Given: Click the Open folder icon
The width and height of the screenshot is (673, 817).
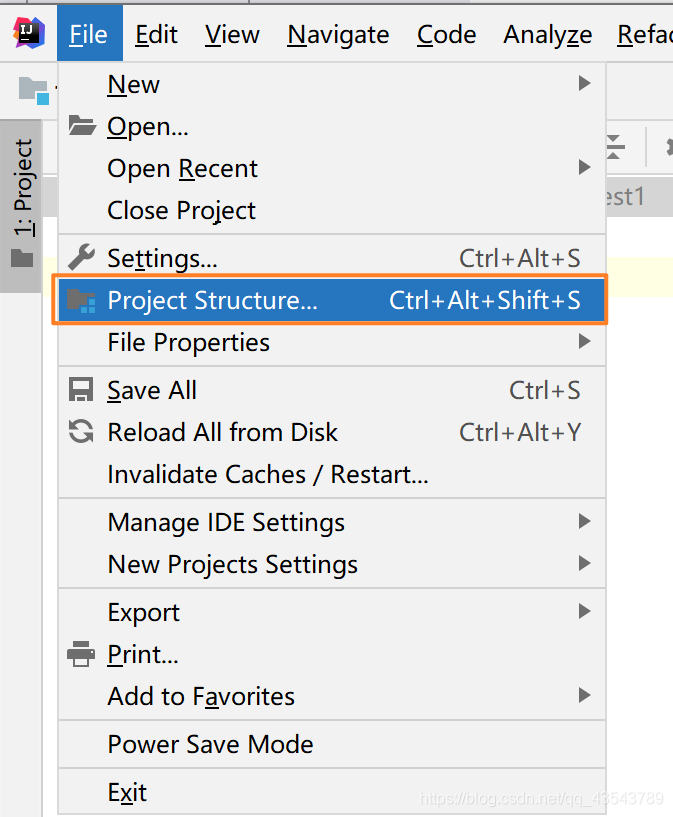Looking at the screenshot, I should pos(81,126).
